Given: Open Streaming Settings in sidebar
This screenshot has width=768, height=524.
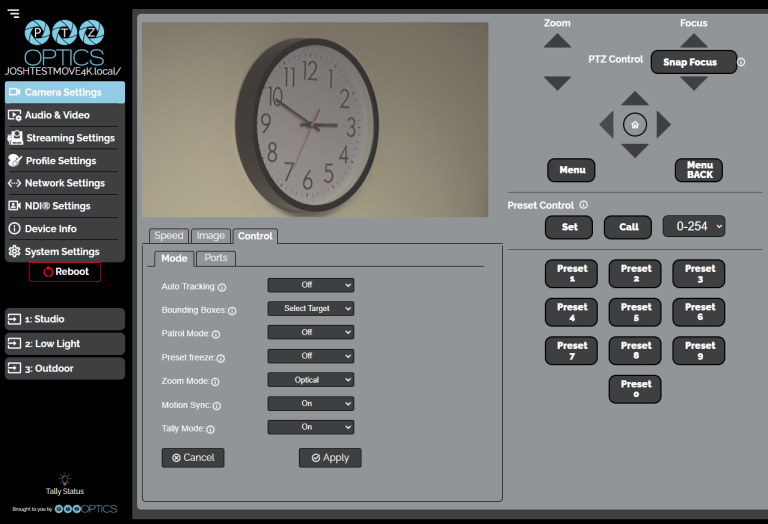Looking at the screenshot, I should (64, 138).
